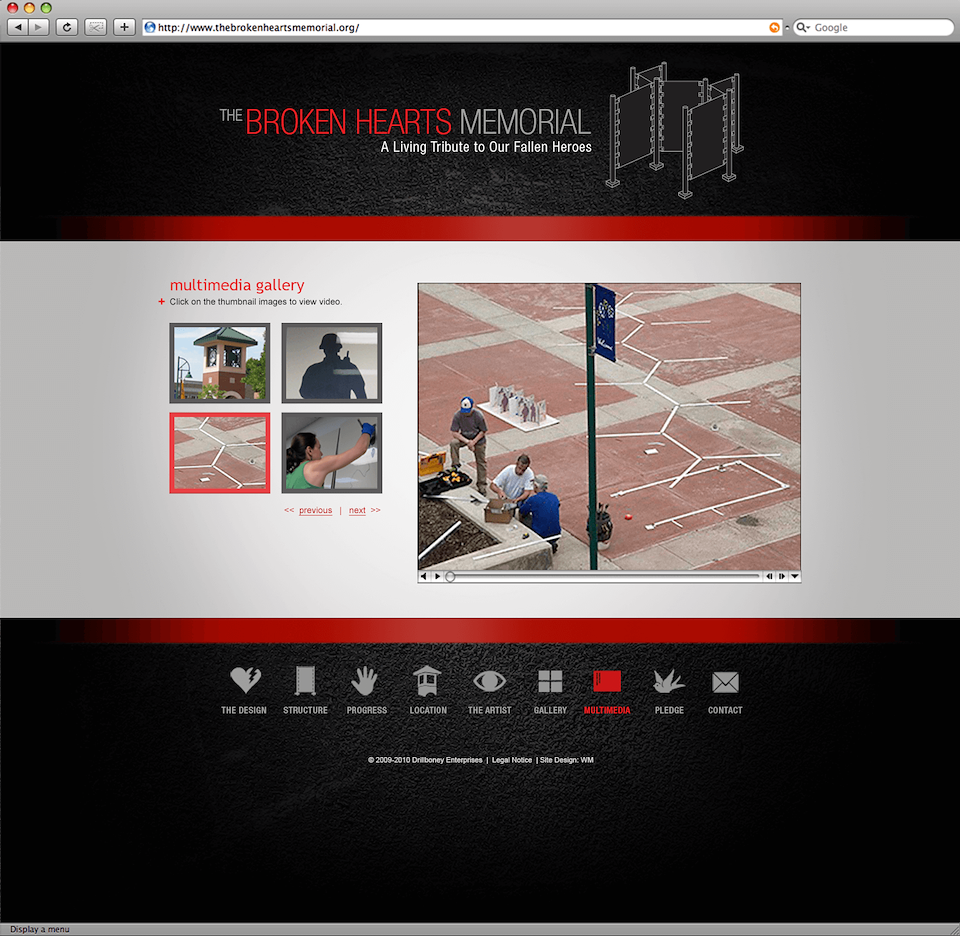This screenshot has width=960, height=936.
Task: Open The Artist eye icon
Action: [489, 681]
